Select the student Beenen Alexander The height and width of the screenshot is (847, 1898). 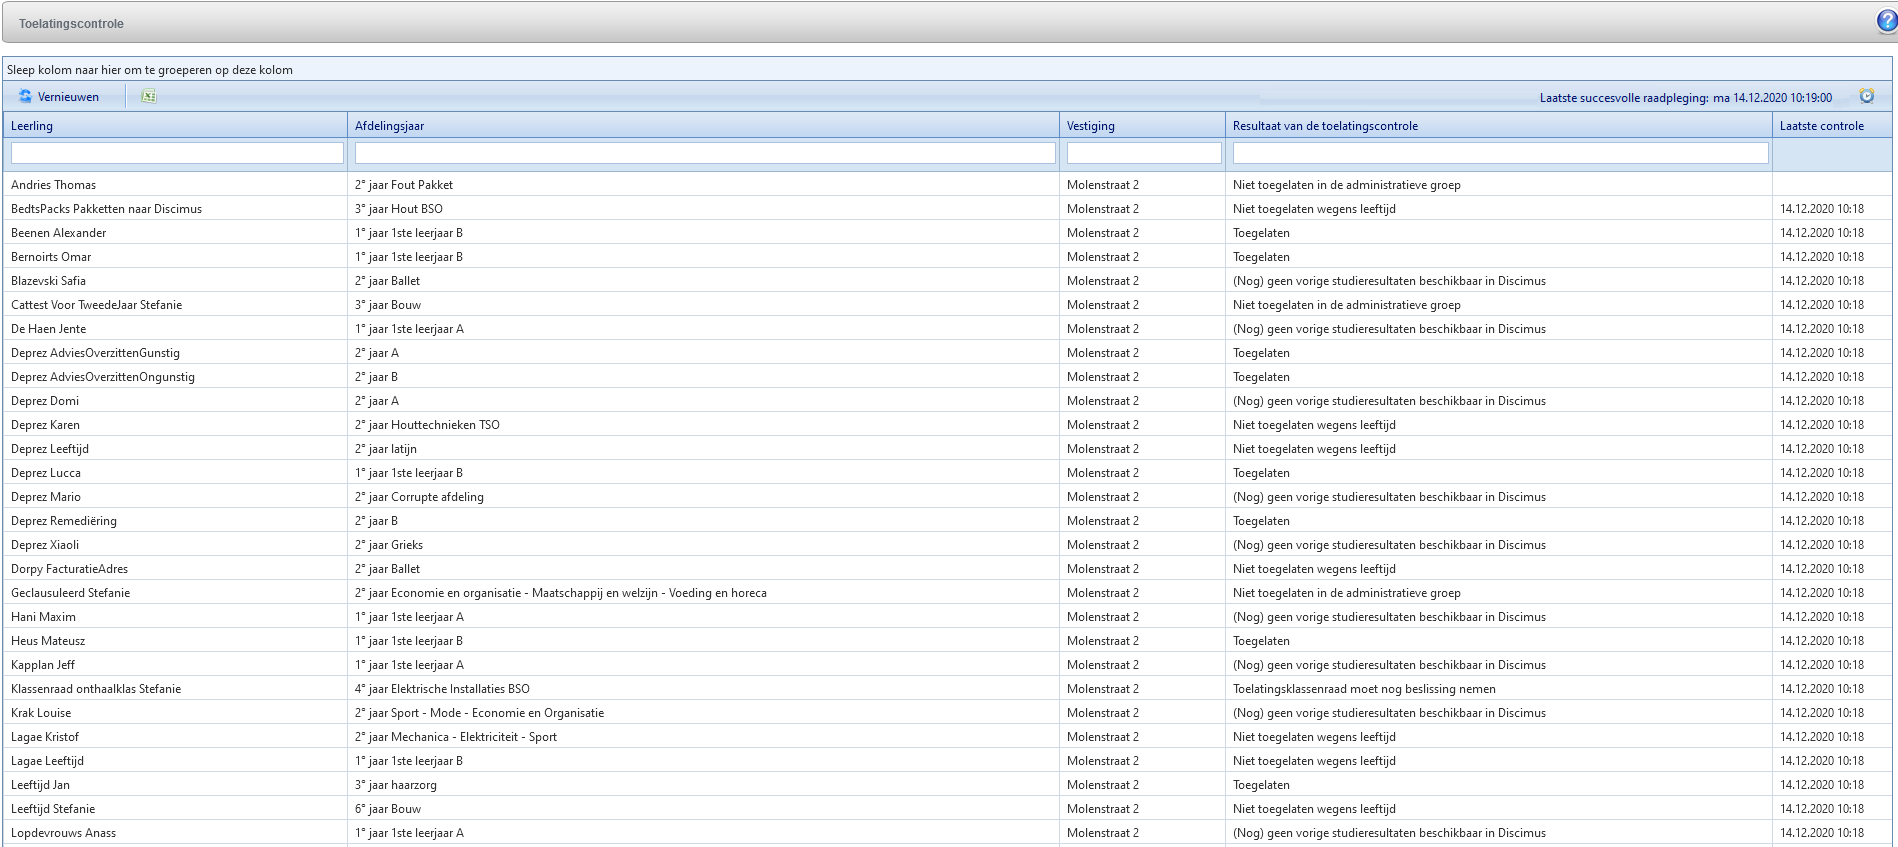click(x=59, y=233)
